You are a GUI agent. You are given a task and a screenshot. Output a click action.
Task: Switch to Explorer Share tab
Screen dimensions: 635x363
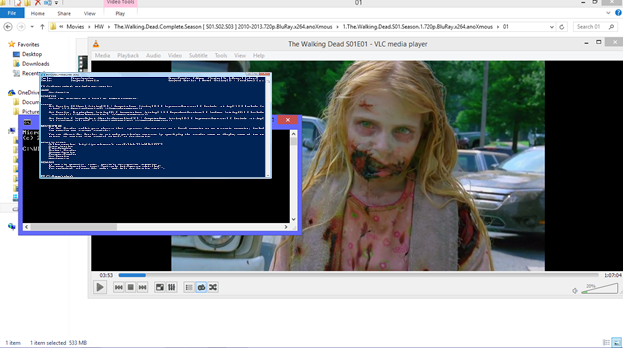click(x=64, y=13)
